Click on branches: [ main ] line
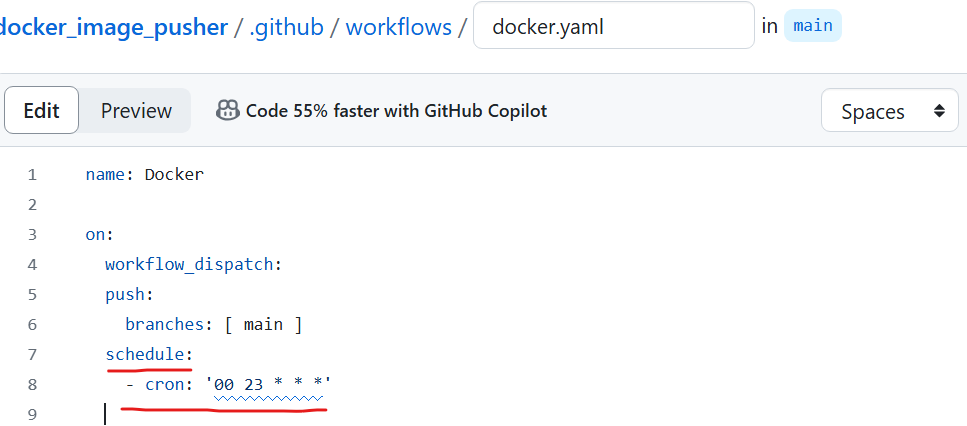This screenshot has width=967, height=426. [x=213, y=324]
